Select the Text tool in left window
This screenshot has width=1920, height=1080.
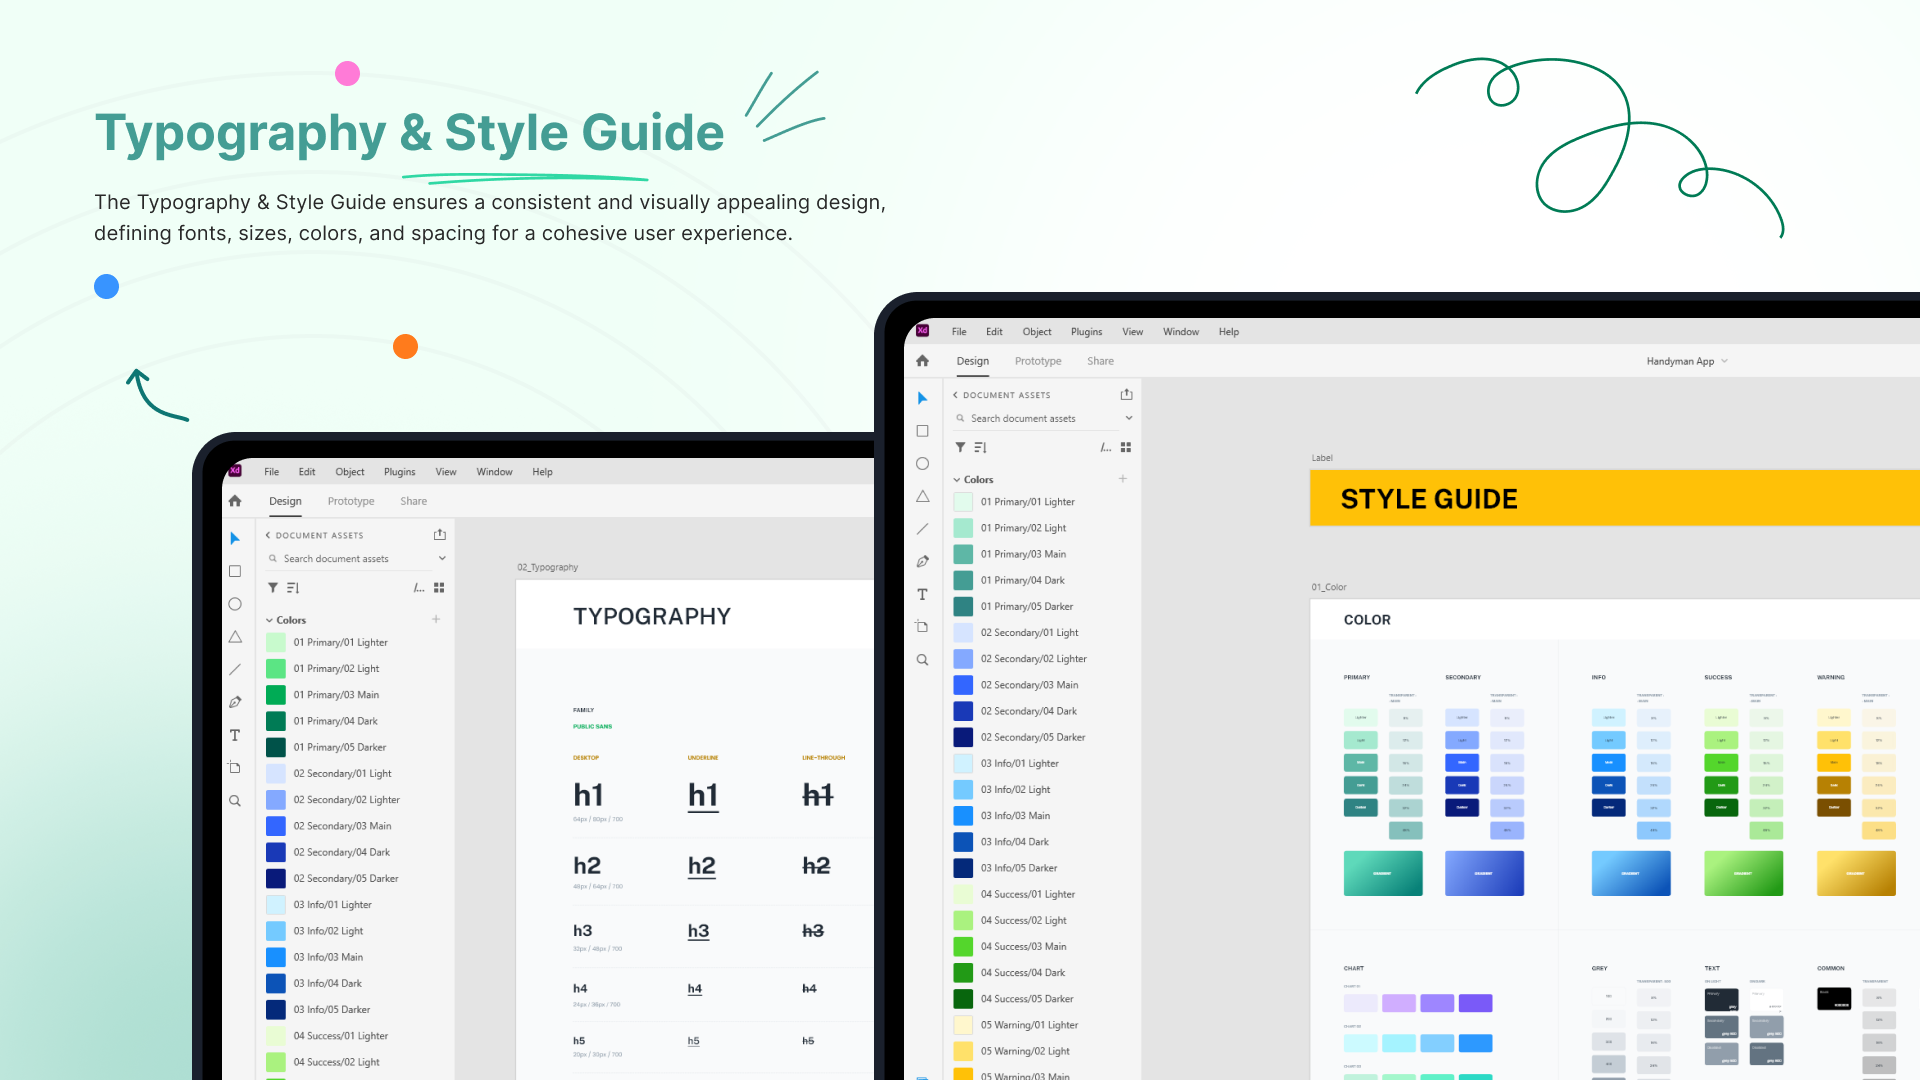235,735
